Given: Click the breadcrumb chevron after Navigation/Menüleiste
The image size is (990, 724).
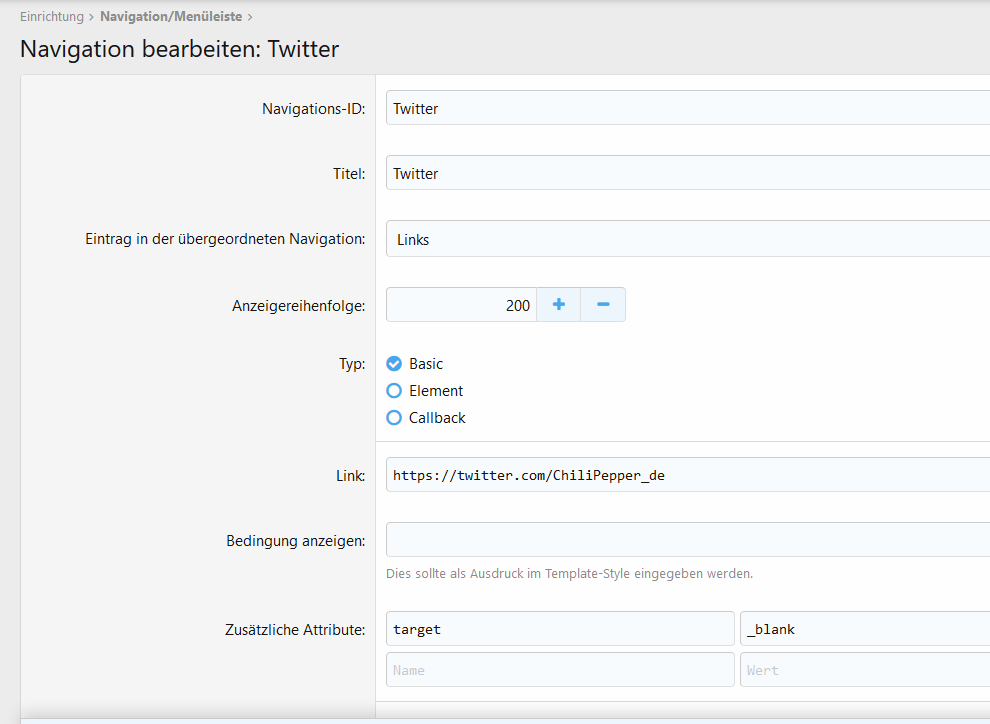Looking at the screenshot, I should point(250,17).
